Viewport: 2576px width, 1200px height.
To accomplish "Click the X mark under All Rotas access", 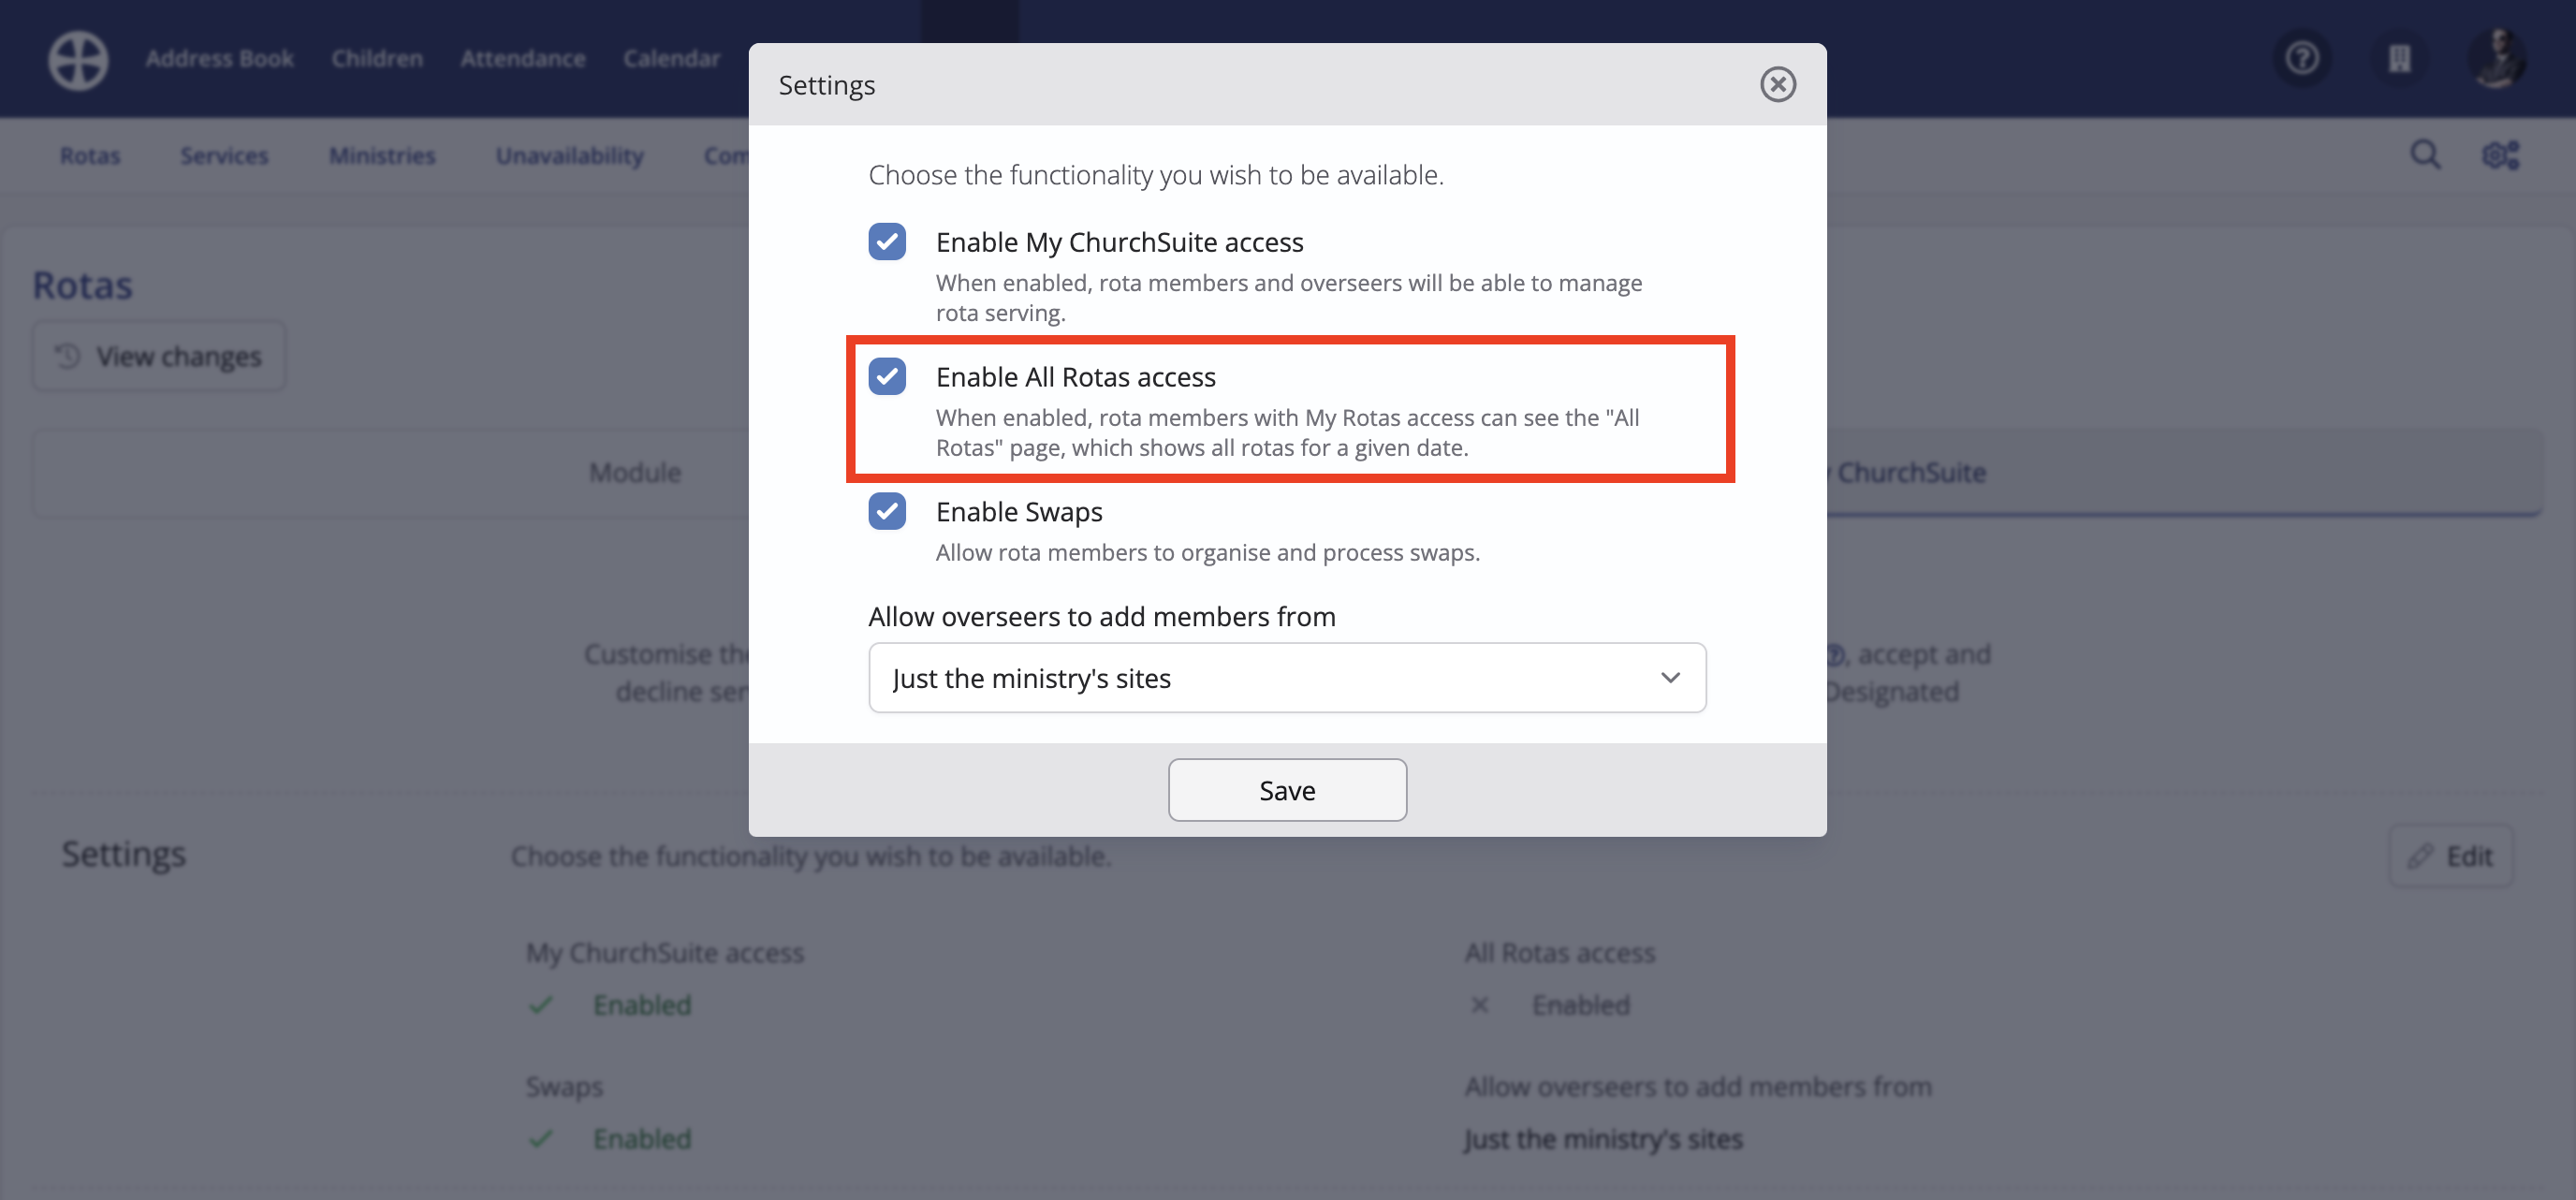I will coord(1480,1005).
